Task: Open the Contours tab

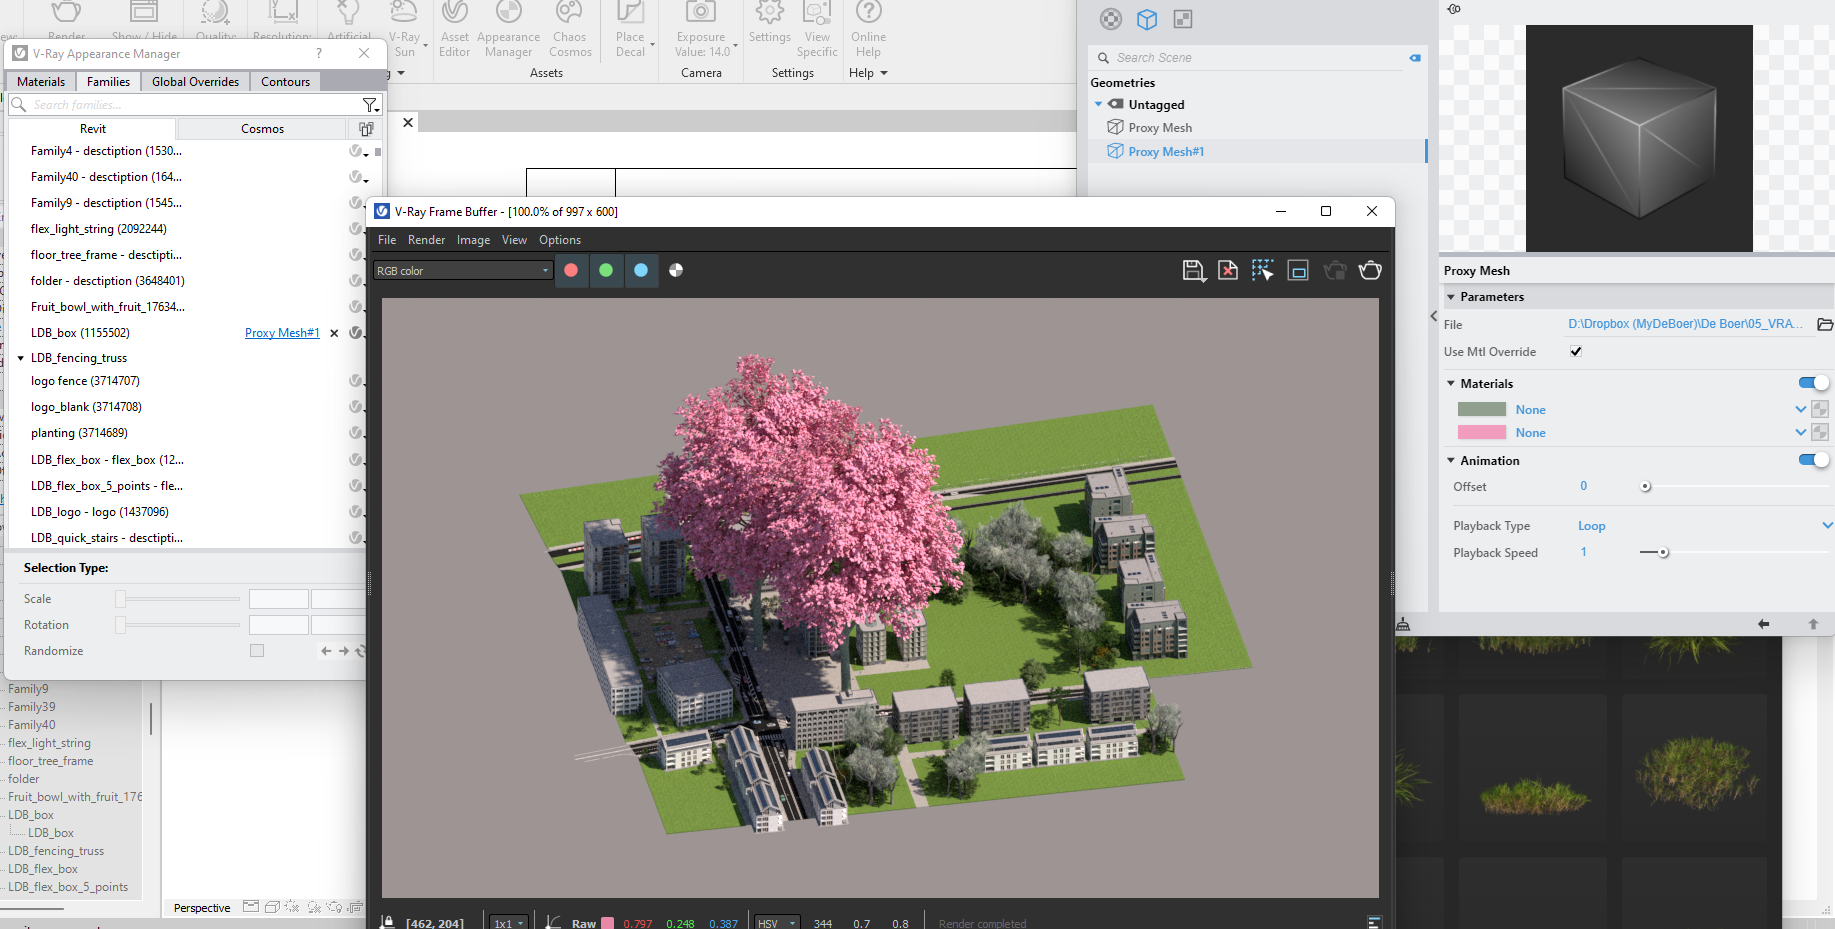Action: (285, 82)
